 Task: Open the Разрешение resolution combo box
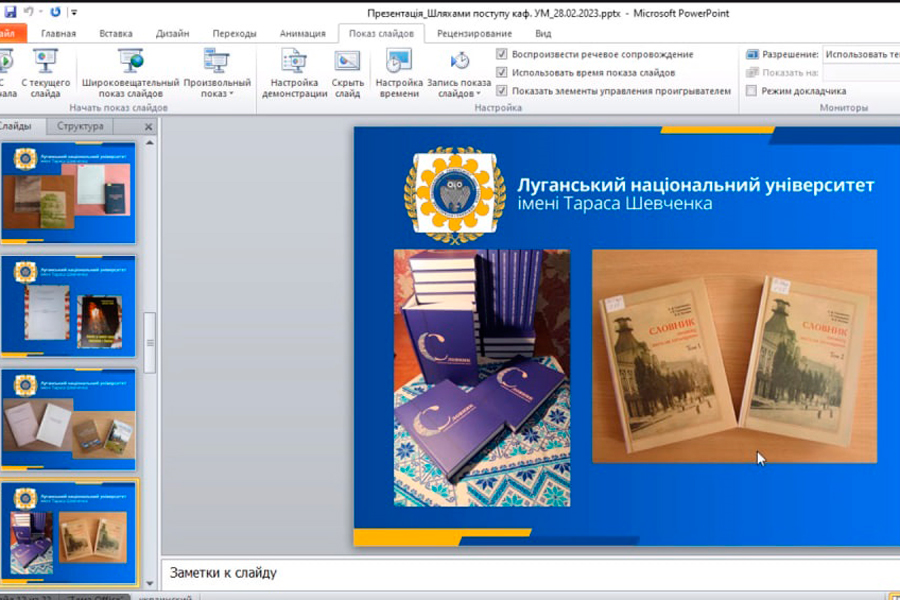point(860,54)
